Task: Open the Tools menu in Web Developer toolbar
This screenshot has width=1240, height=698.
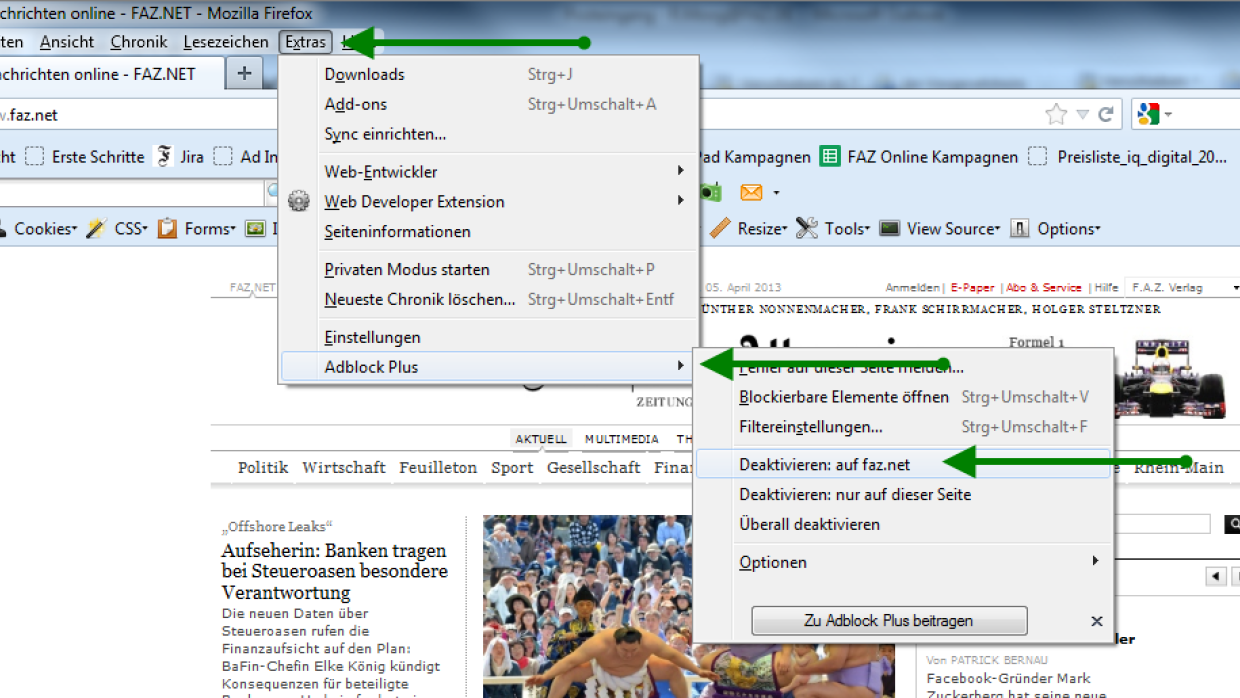Action: [x=833, y=229]
